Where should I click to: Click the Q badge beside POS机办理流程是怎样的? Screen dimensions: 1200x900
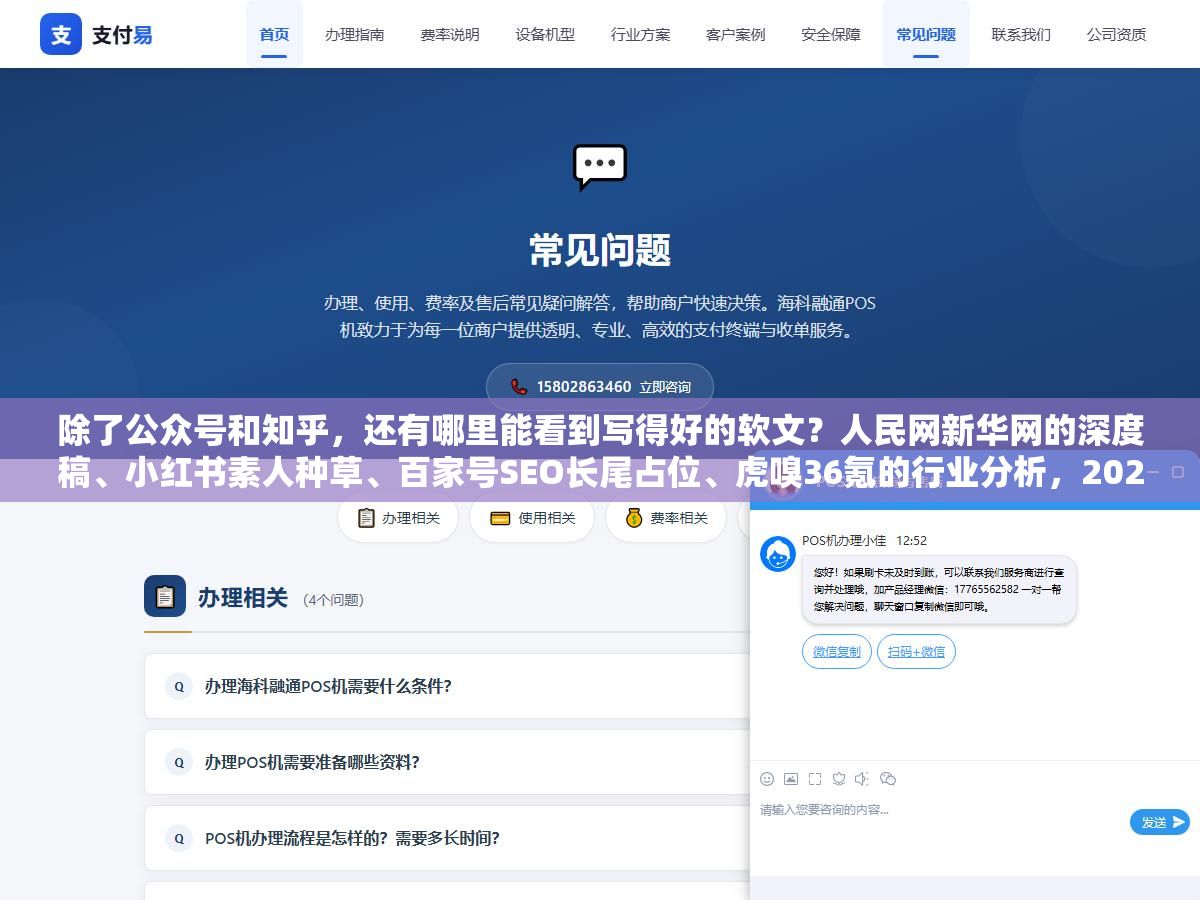click(x=179, y=838)
